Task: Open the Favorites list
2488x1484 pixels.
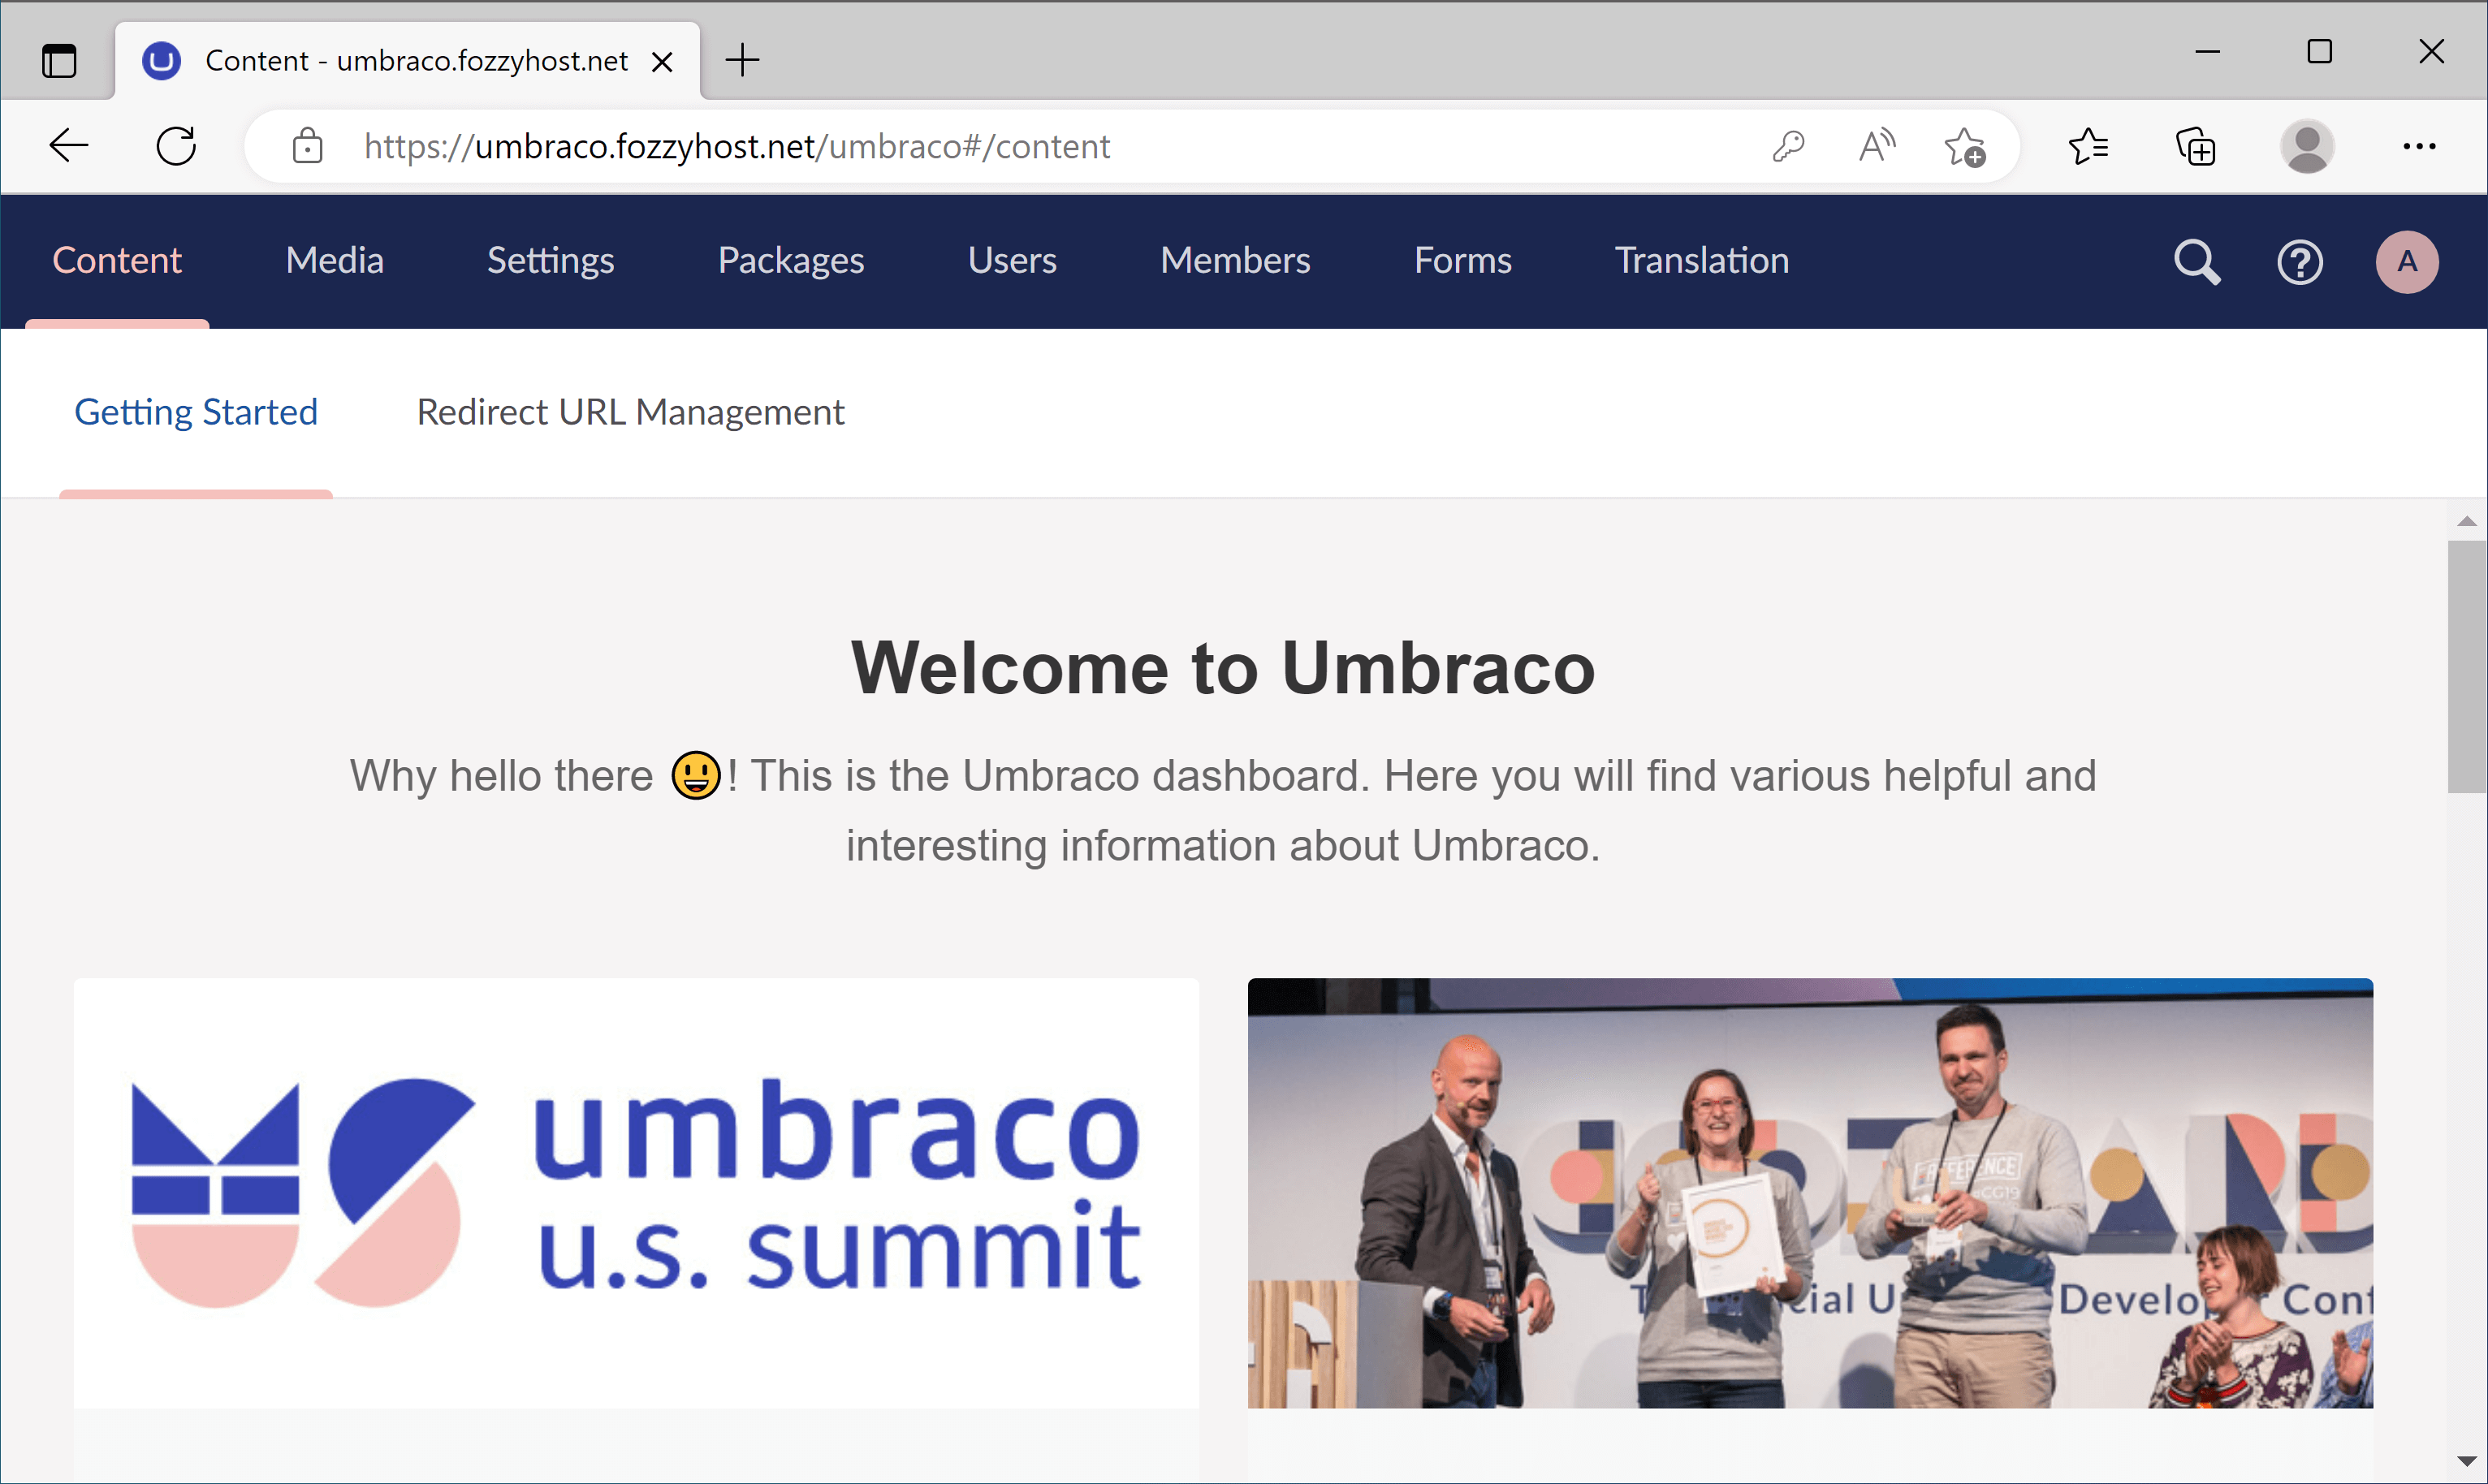Action: coord(2088,146)
